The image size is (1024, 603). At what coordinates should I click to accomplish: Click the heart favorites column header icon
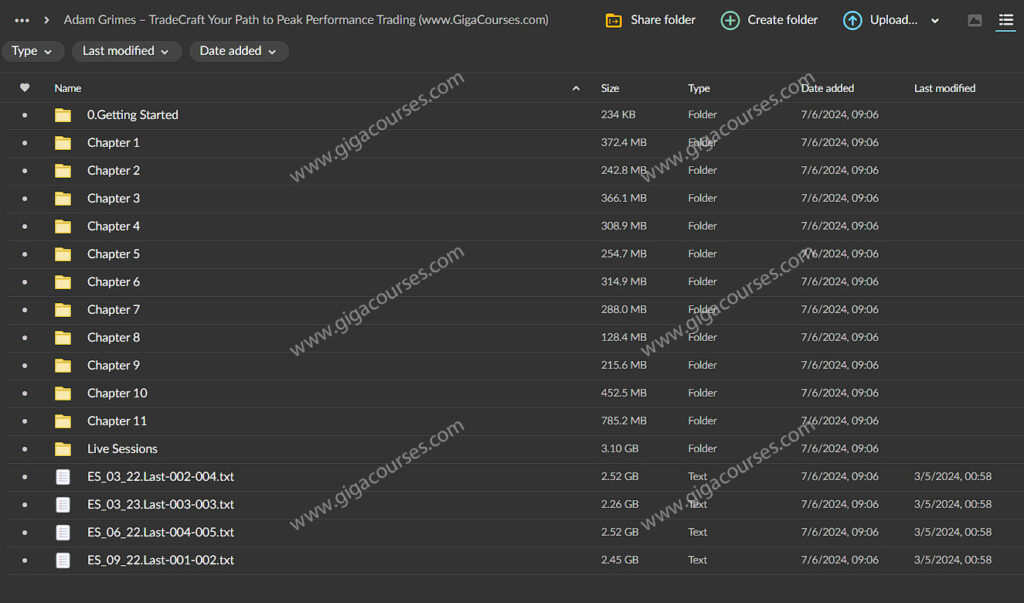click(x=25, y=88)
